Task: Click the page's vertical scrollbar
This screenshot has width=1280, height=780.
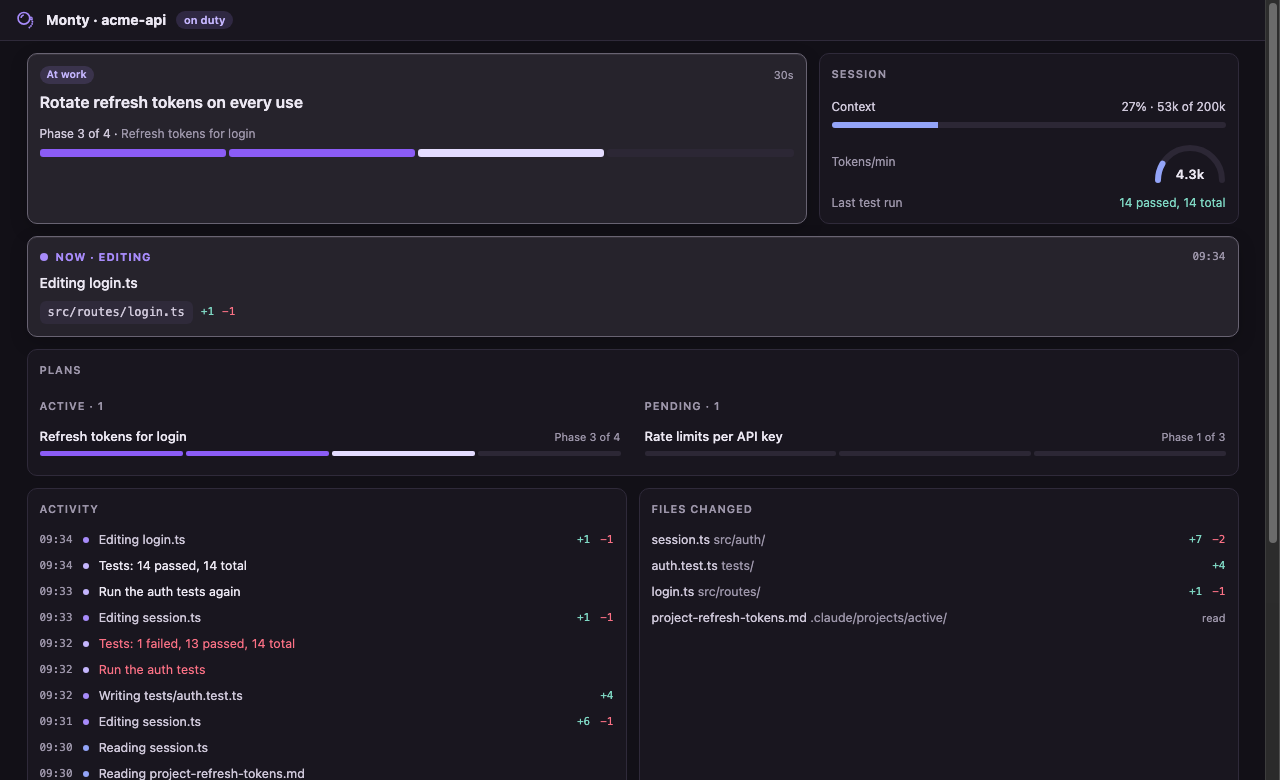Action: click(1273, 272)
